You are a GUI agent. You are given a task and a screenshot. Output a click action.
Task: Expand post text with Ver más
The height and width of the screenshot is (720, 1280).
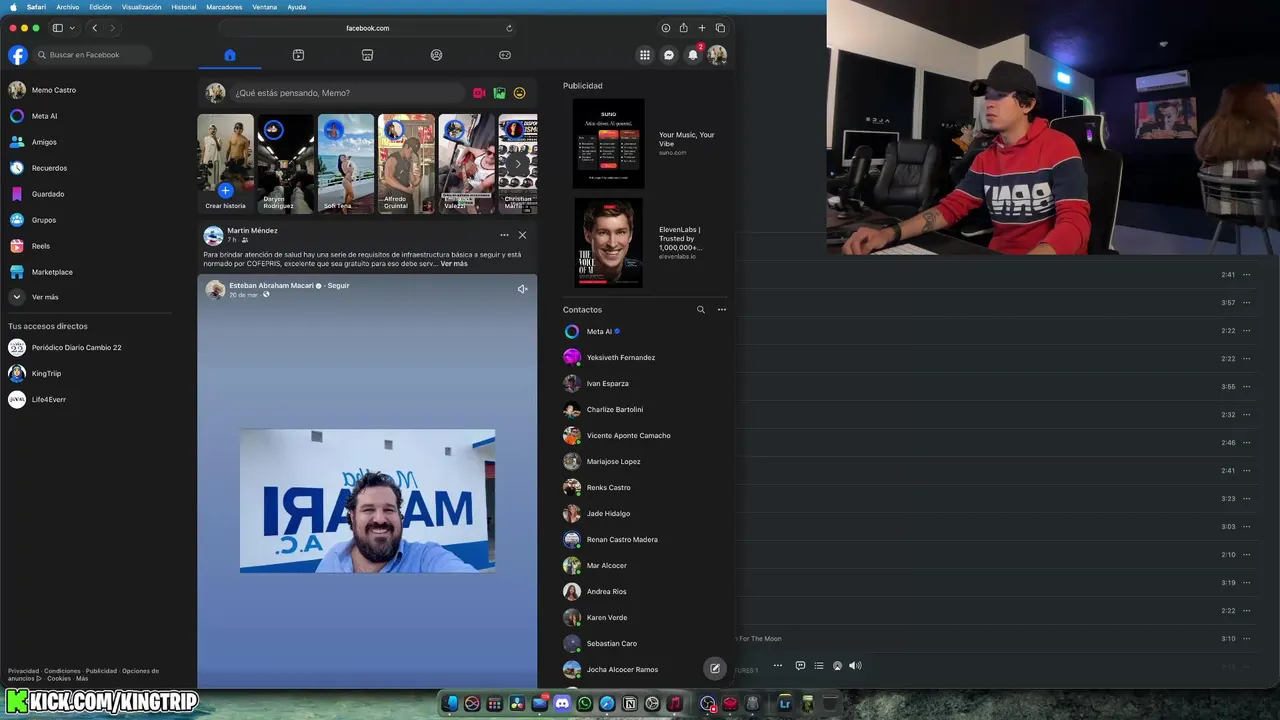coord(454,264)
